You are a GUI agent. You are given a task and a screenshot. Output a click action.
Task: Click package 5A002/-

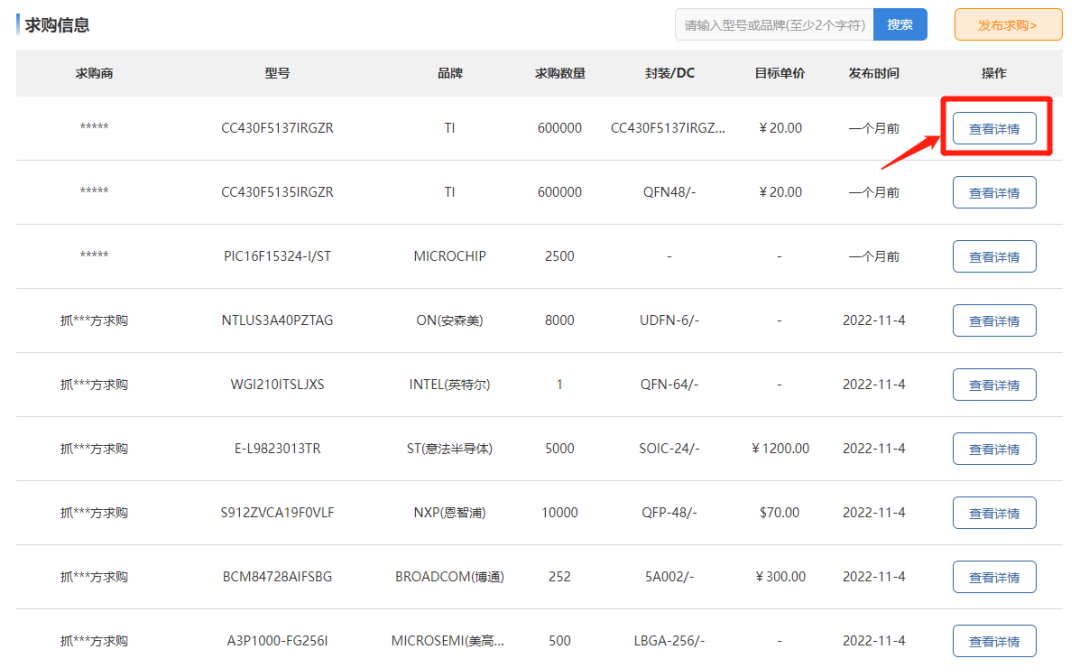[x=669, y=576]
